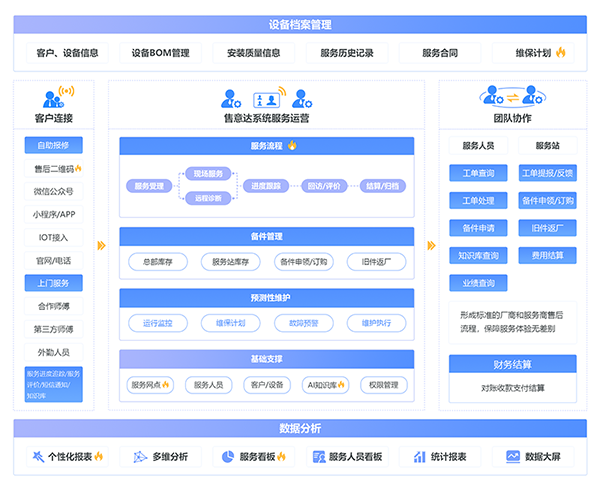Click the flame icon on 服务网点 pill
The width and height of the screenshot is (600, 491).
[x=165, y=385]
